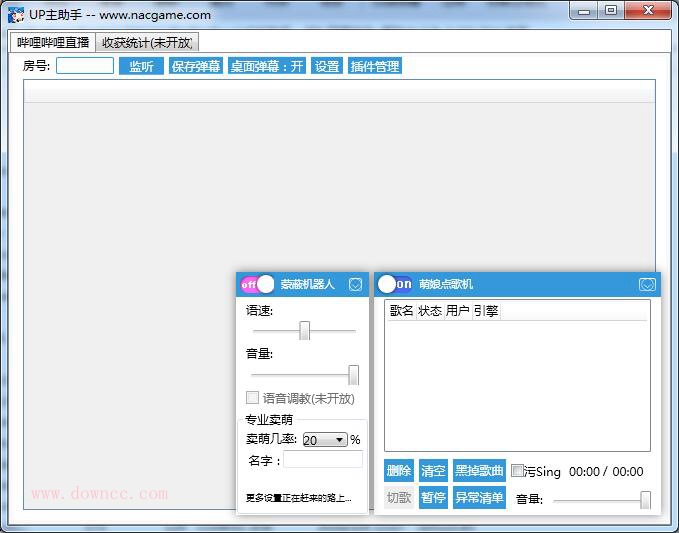Collapse the 卖萌机器人 panel with its chevron icon
The image size is (679, 533).
pos(355,285)
